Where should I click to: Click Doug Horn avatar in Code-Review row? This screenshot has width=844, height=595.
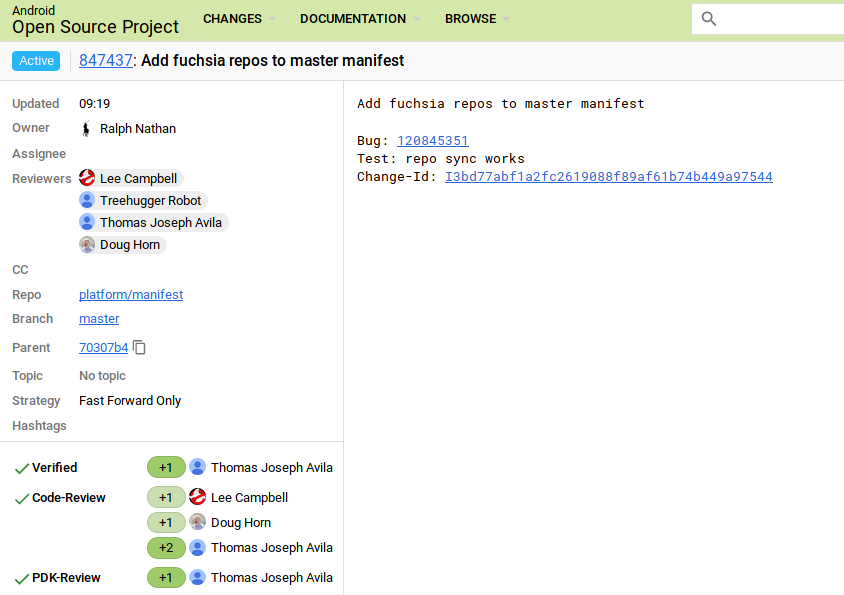[x=198, y=522]
